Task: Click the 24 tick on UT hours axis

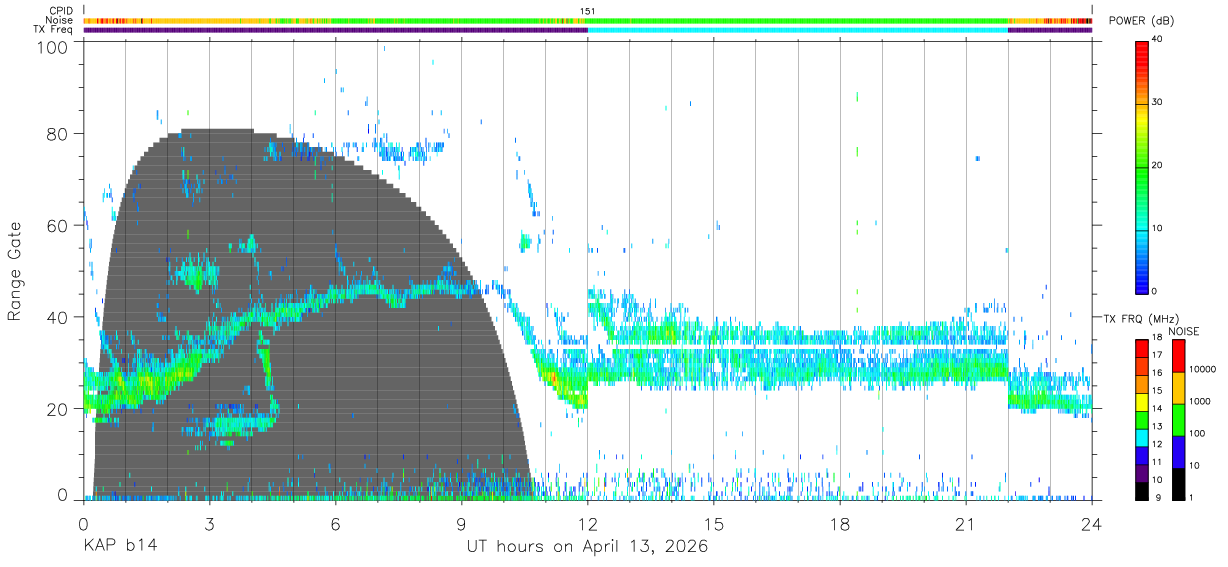Action: pyautogui.click(x=1092, y=524)
